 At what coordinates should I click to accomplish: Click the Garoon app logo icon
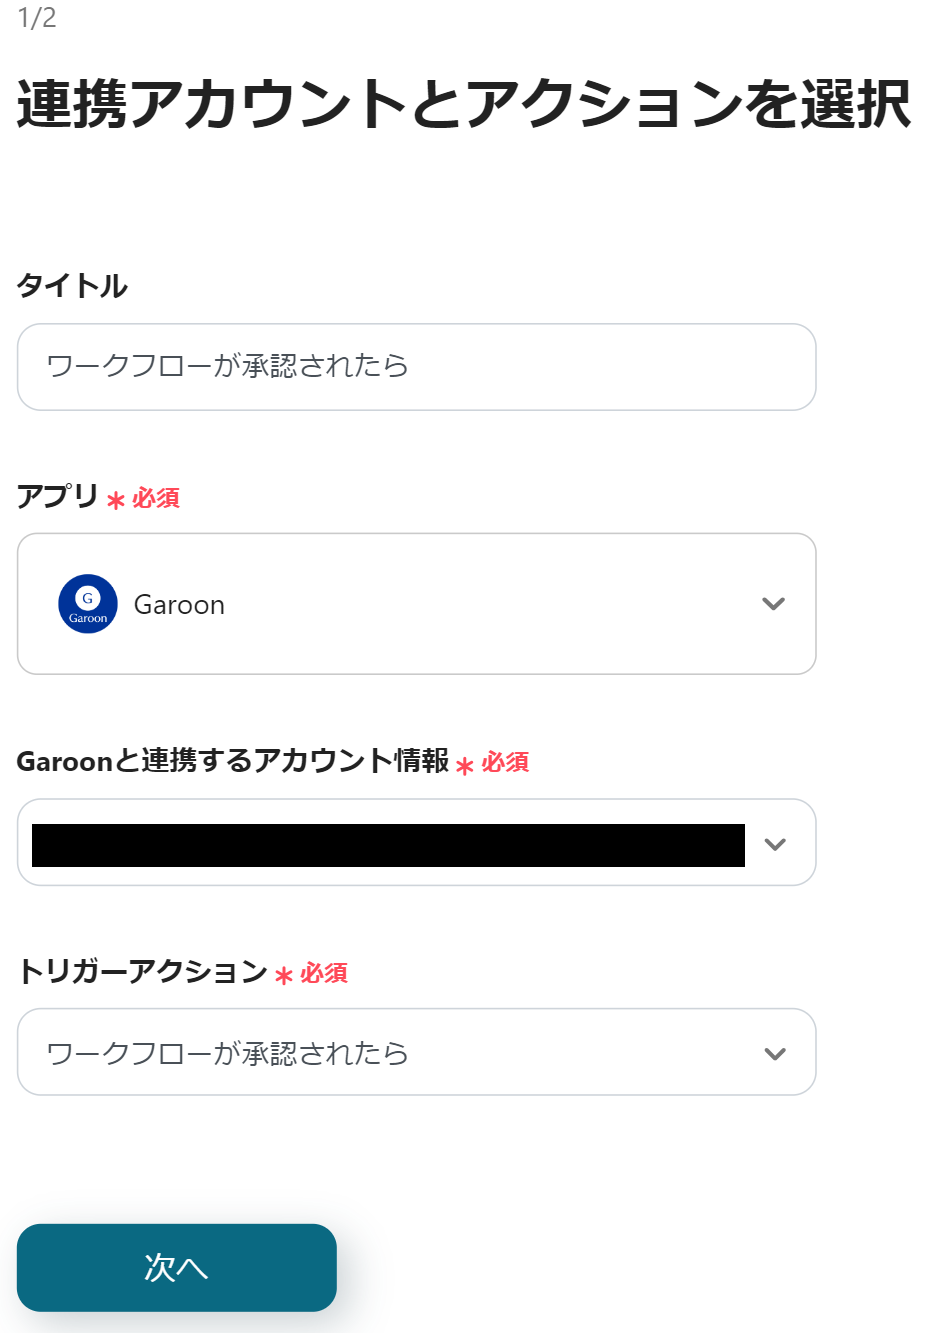click(x=88, y=604)
